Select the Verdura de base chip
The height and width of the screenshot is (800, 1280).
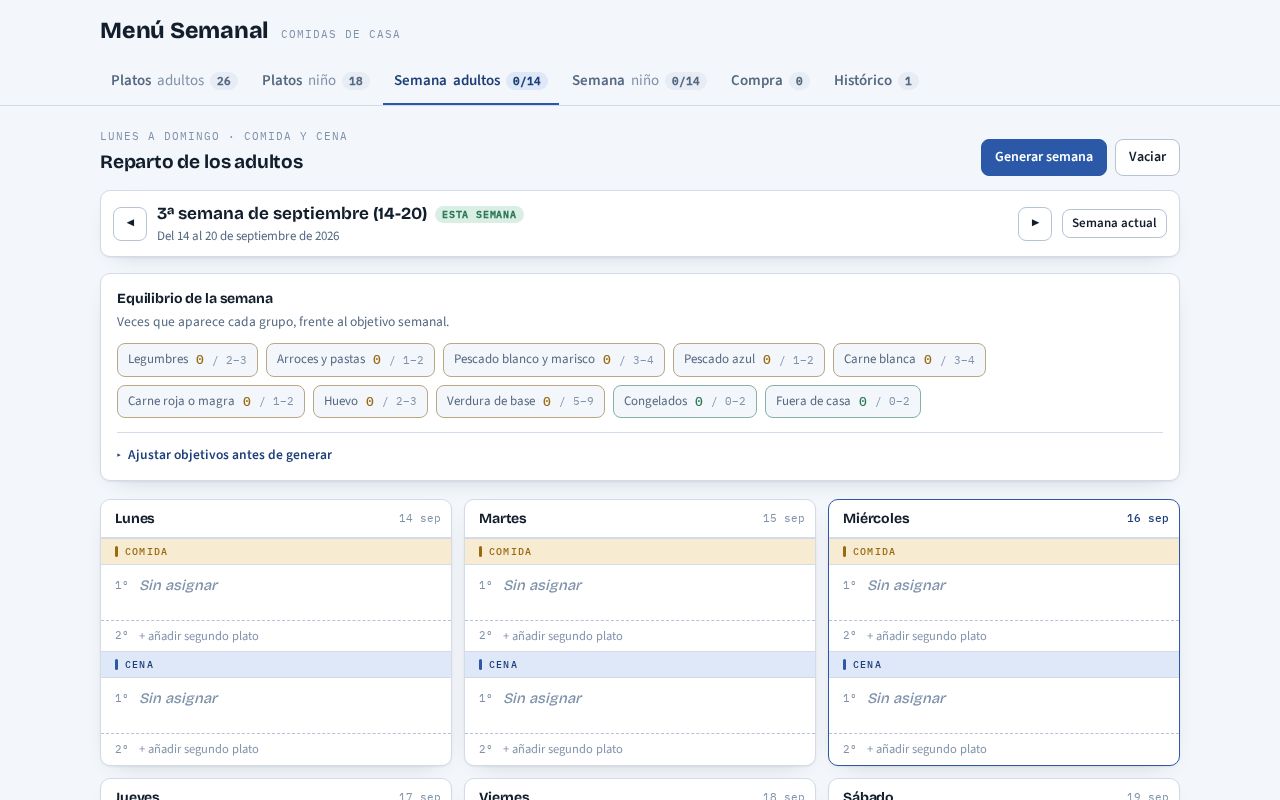pyautogui.click(x=520, y=402)
